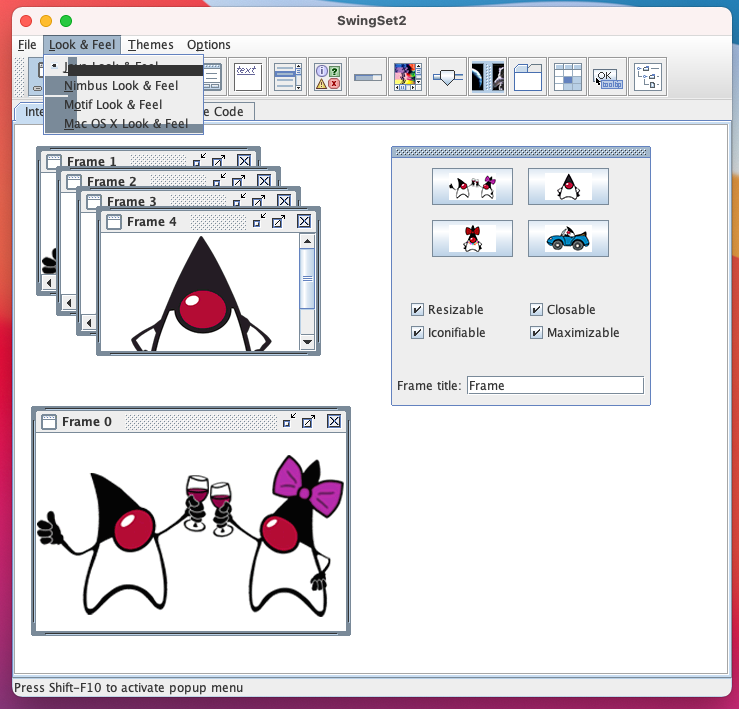The width and height of the screenshot is (739, 709).
Task: Click the down arrow on Frame 4 scrollbar
Action: click(x=307, y=343)
